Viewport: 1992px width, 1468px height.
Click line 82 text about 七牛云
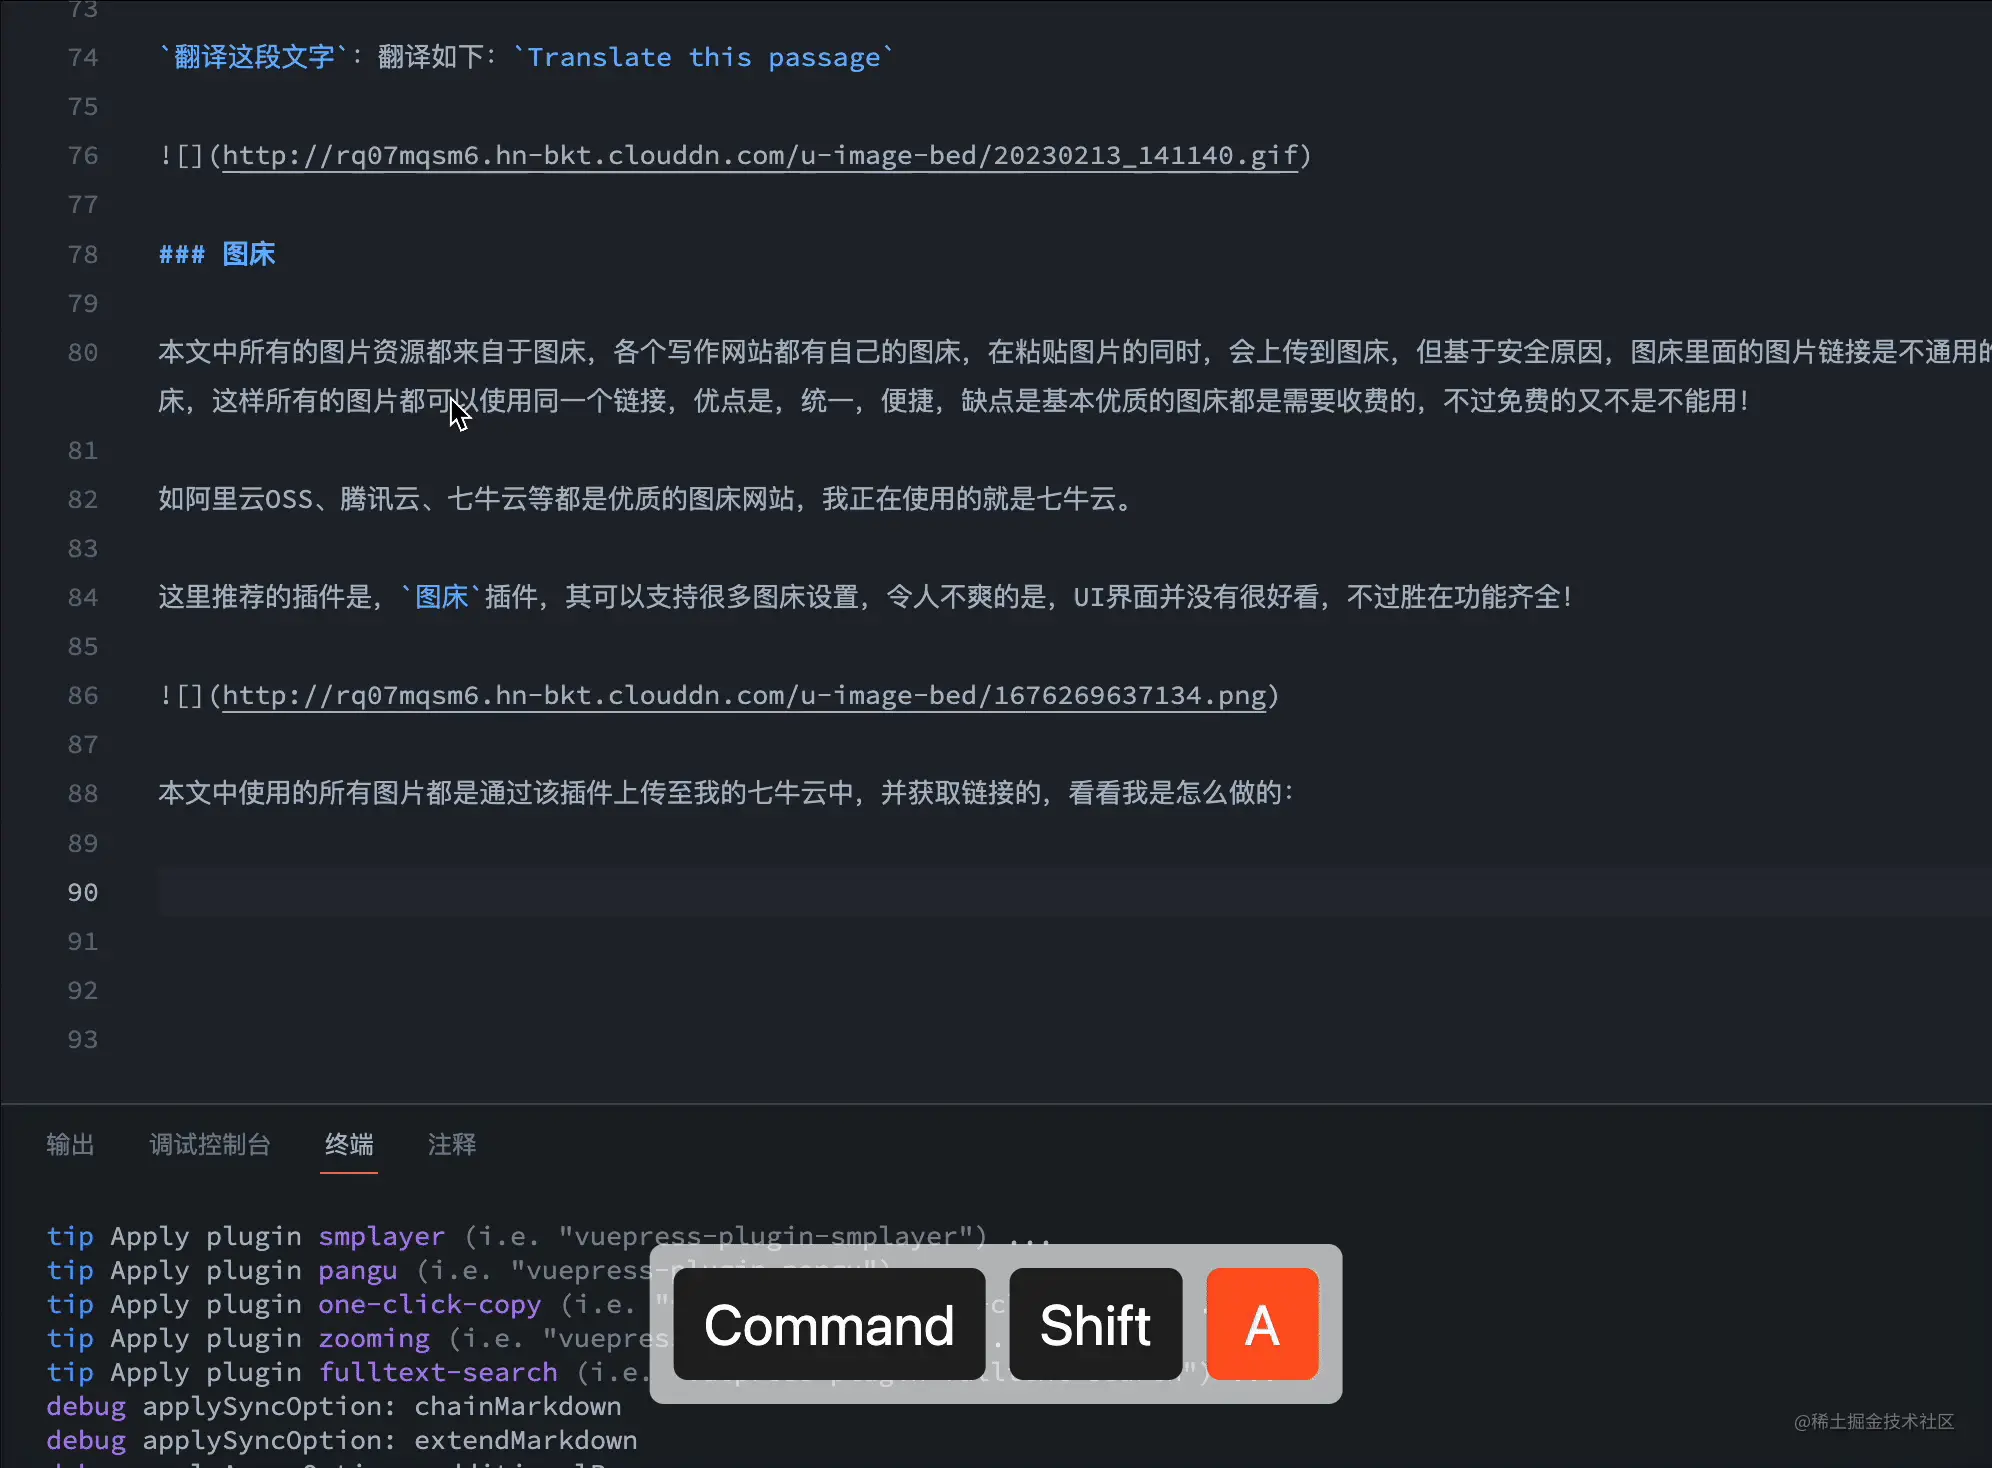pos(645,499)
